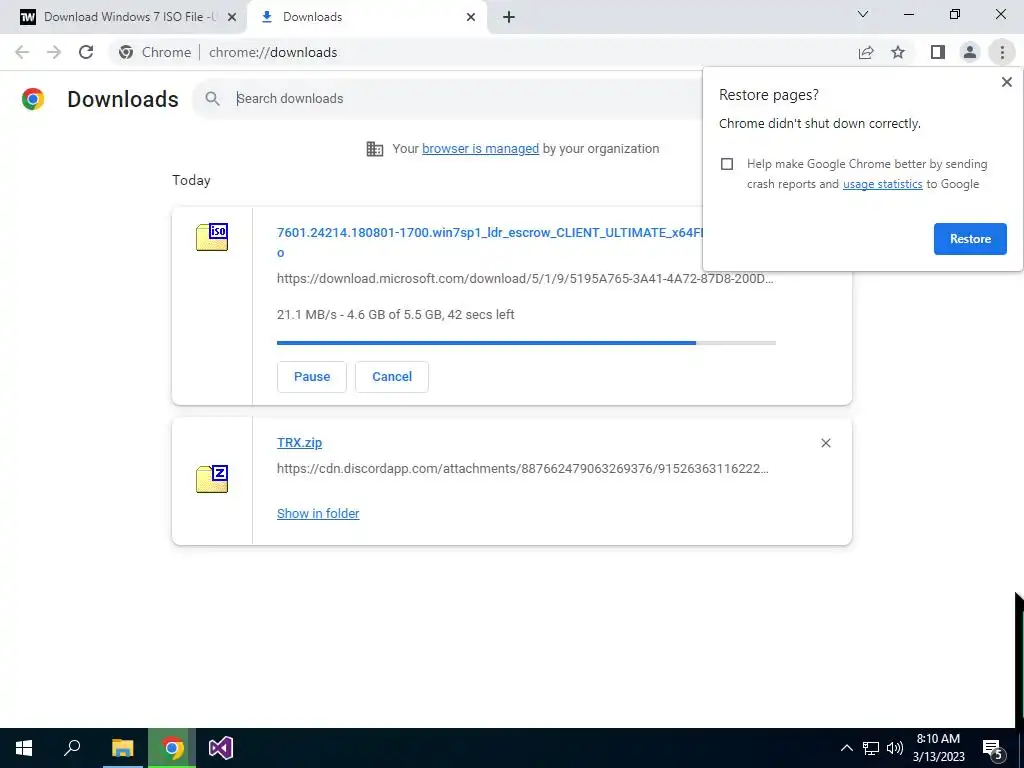Click the download.microsoft.com source URL text
This screenshot has height=768, width=1024.
[x=525, y=279]
